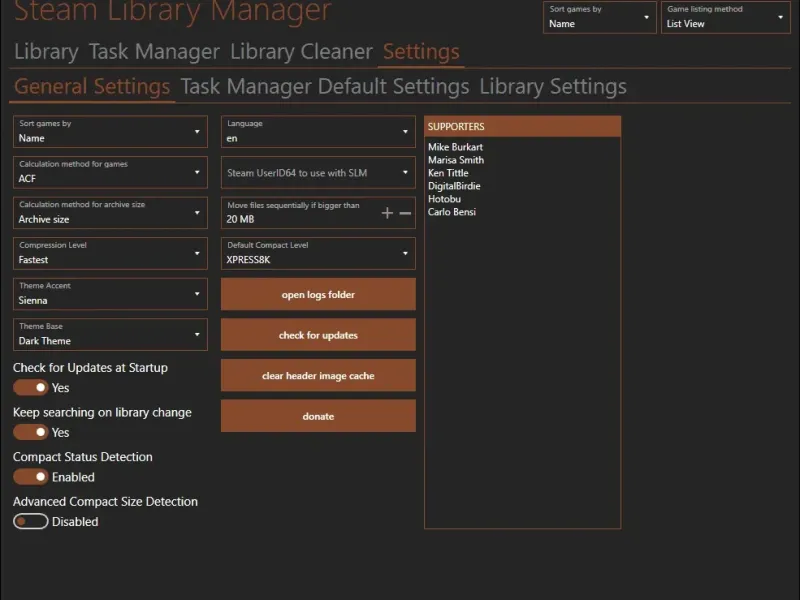The width and height of the screenshot is (800, 600).
Task: Open Calculation method for games dropdown
Action: (x=110, y=172)
